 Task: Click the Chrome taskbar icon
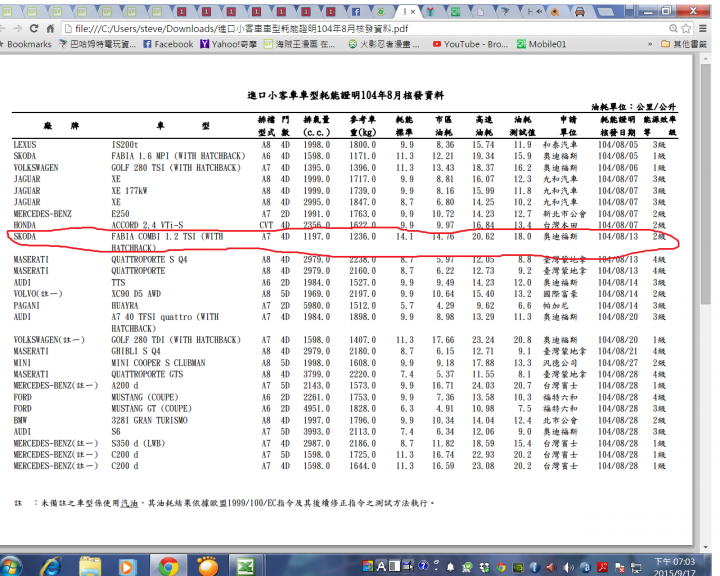click(169, 566)
